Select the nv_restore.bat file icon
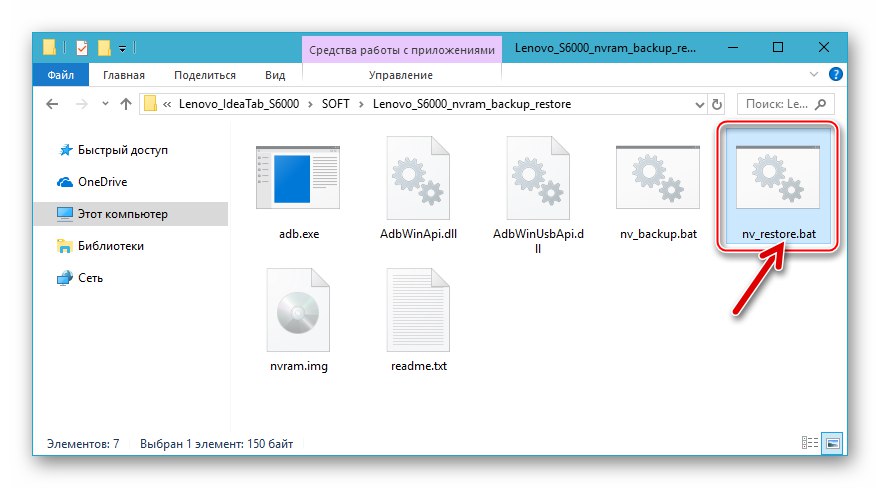Viewport: 880px width, 488px height. tap(778, 177)
